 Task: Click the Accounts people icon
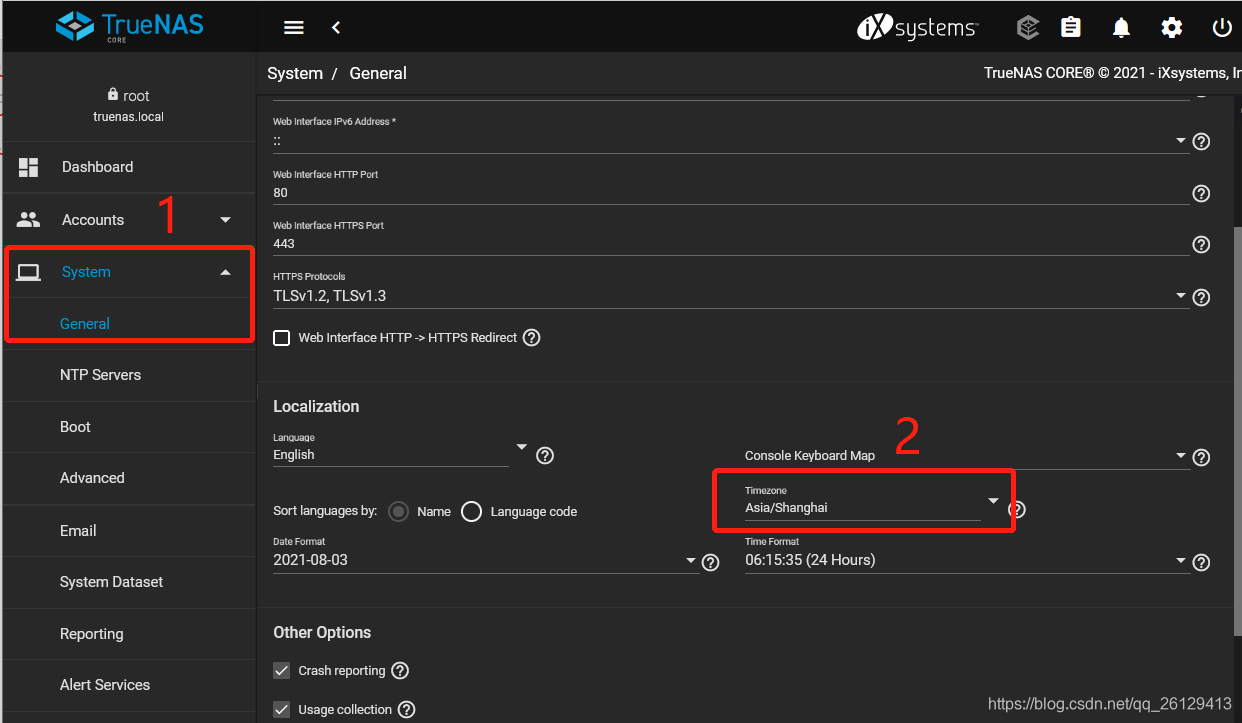(28, 220)
